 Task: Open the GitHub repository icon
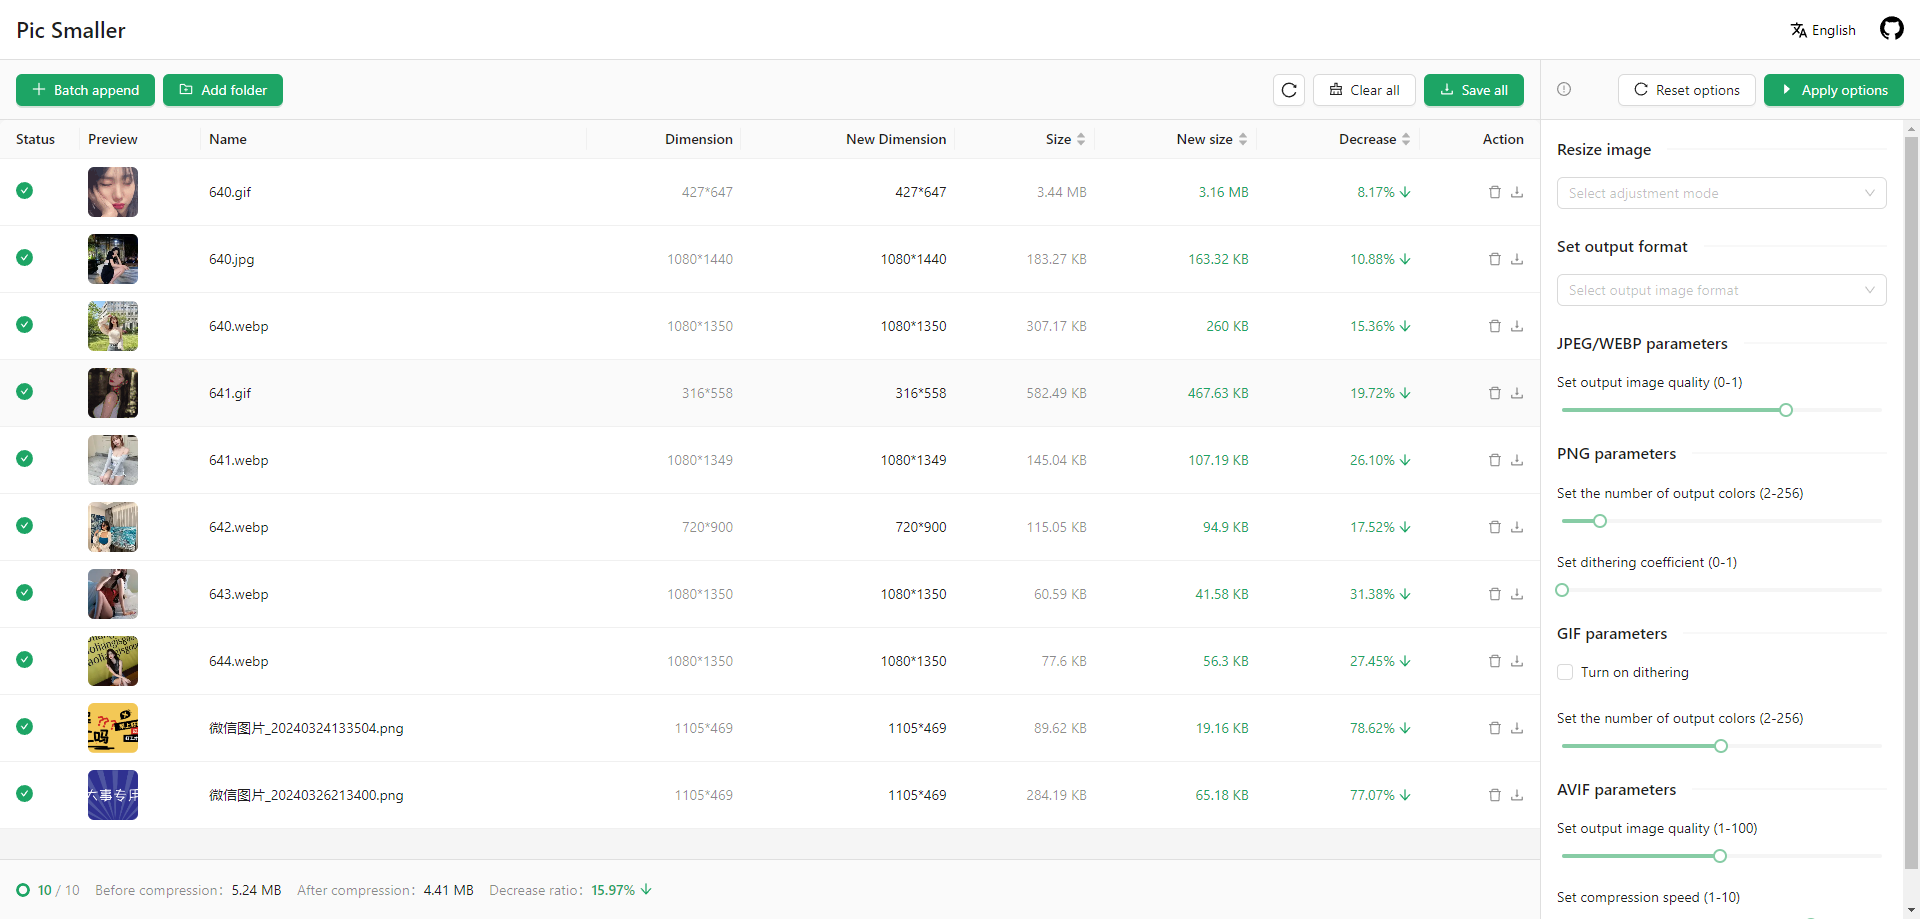pos(1891,29)
